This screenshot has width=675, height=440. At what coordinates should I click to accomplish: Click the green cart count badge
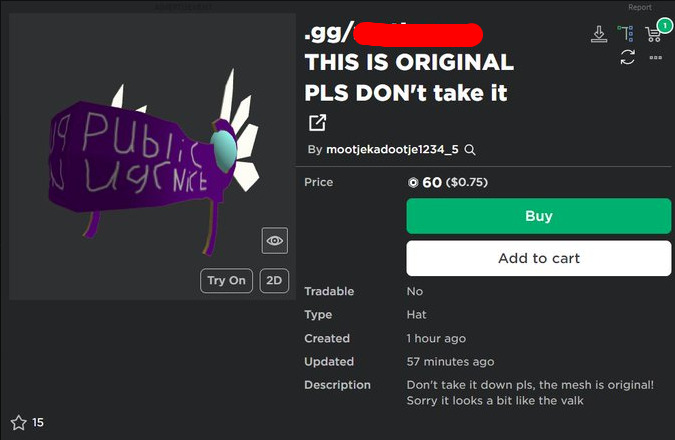click(665, 26)
